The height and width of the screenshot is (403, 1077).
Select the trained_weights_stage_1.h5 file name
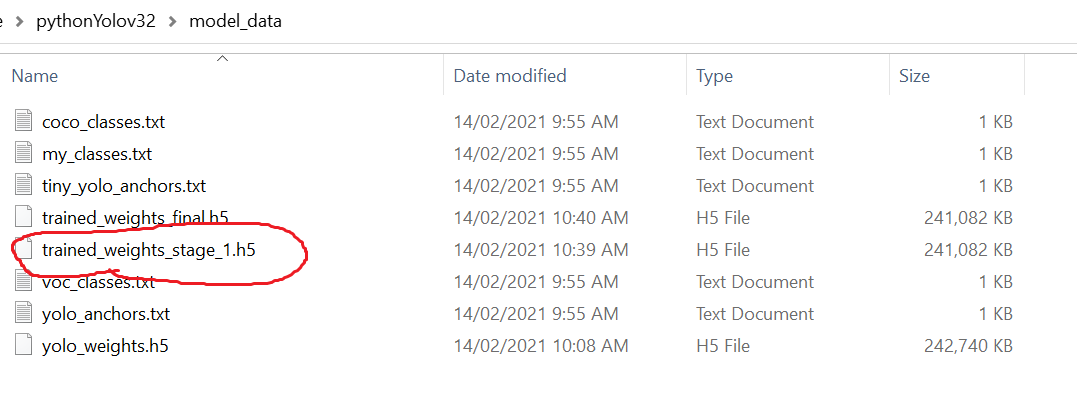coord(149,250)
